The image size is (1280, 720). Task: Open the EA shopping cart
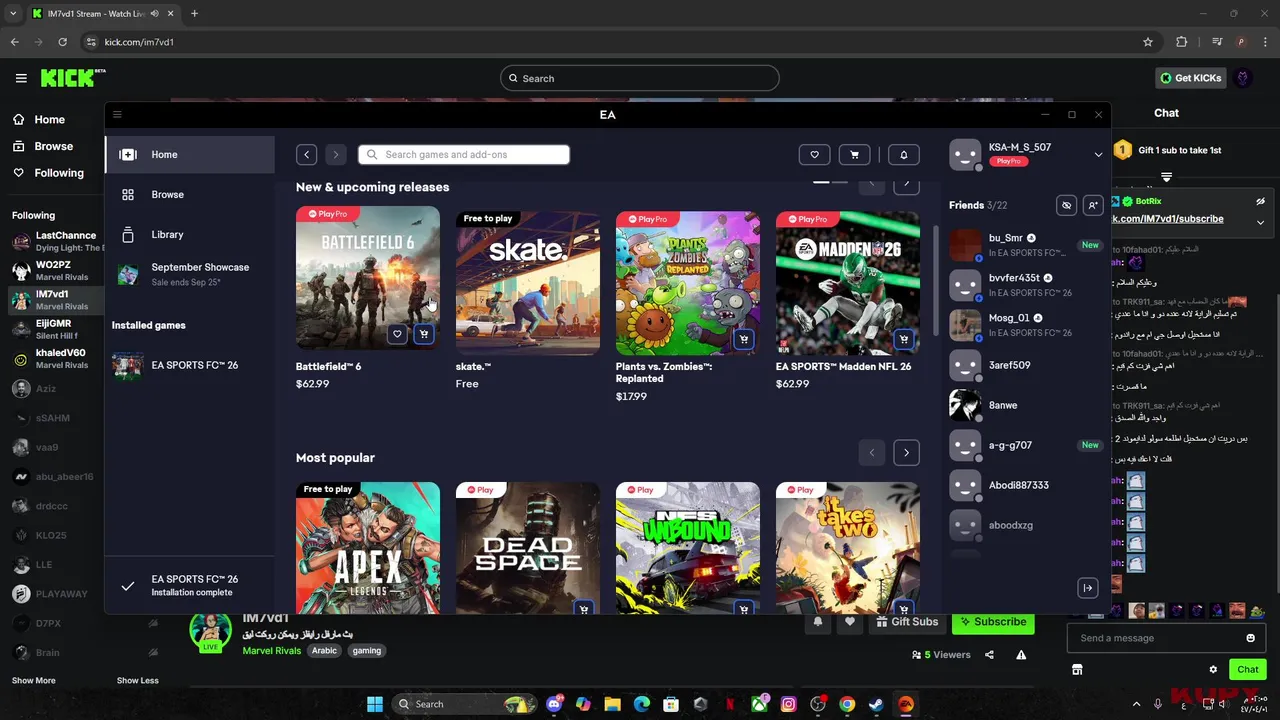pyautogui.click(x=854, y=155)
